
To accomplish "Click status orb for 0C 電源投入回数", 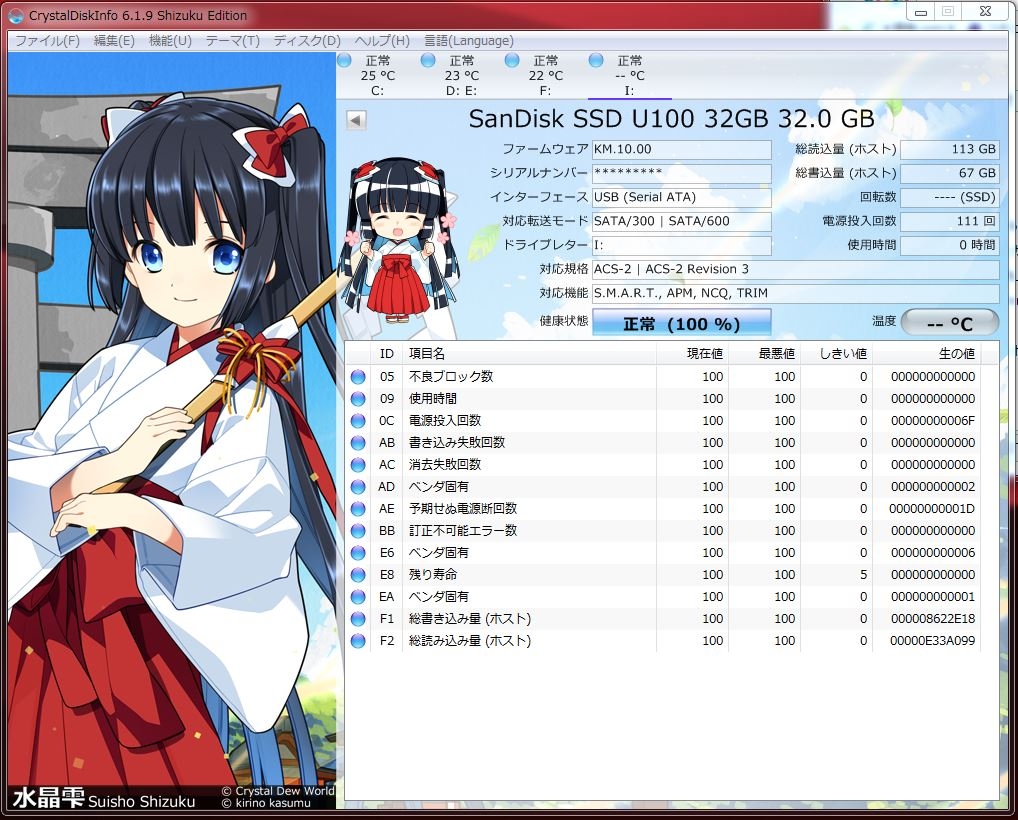I will (x=358, y=421).
